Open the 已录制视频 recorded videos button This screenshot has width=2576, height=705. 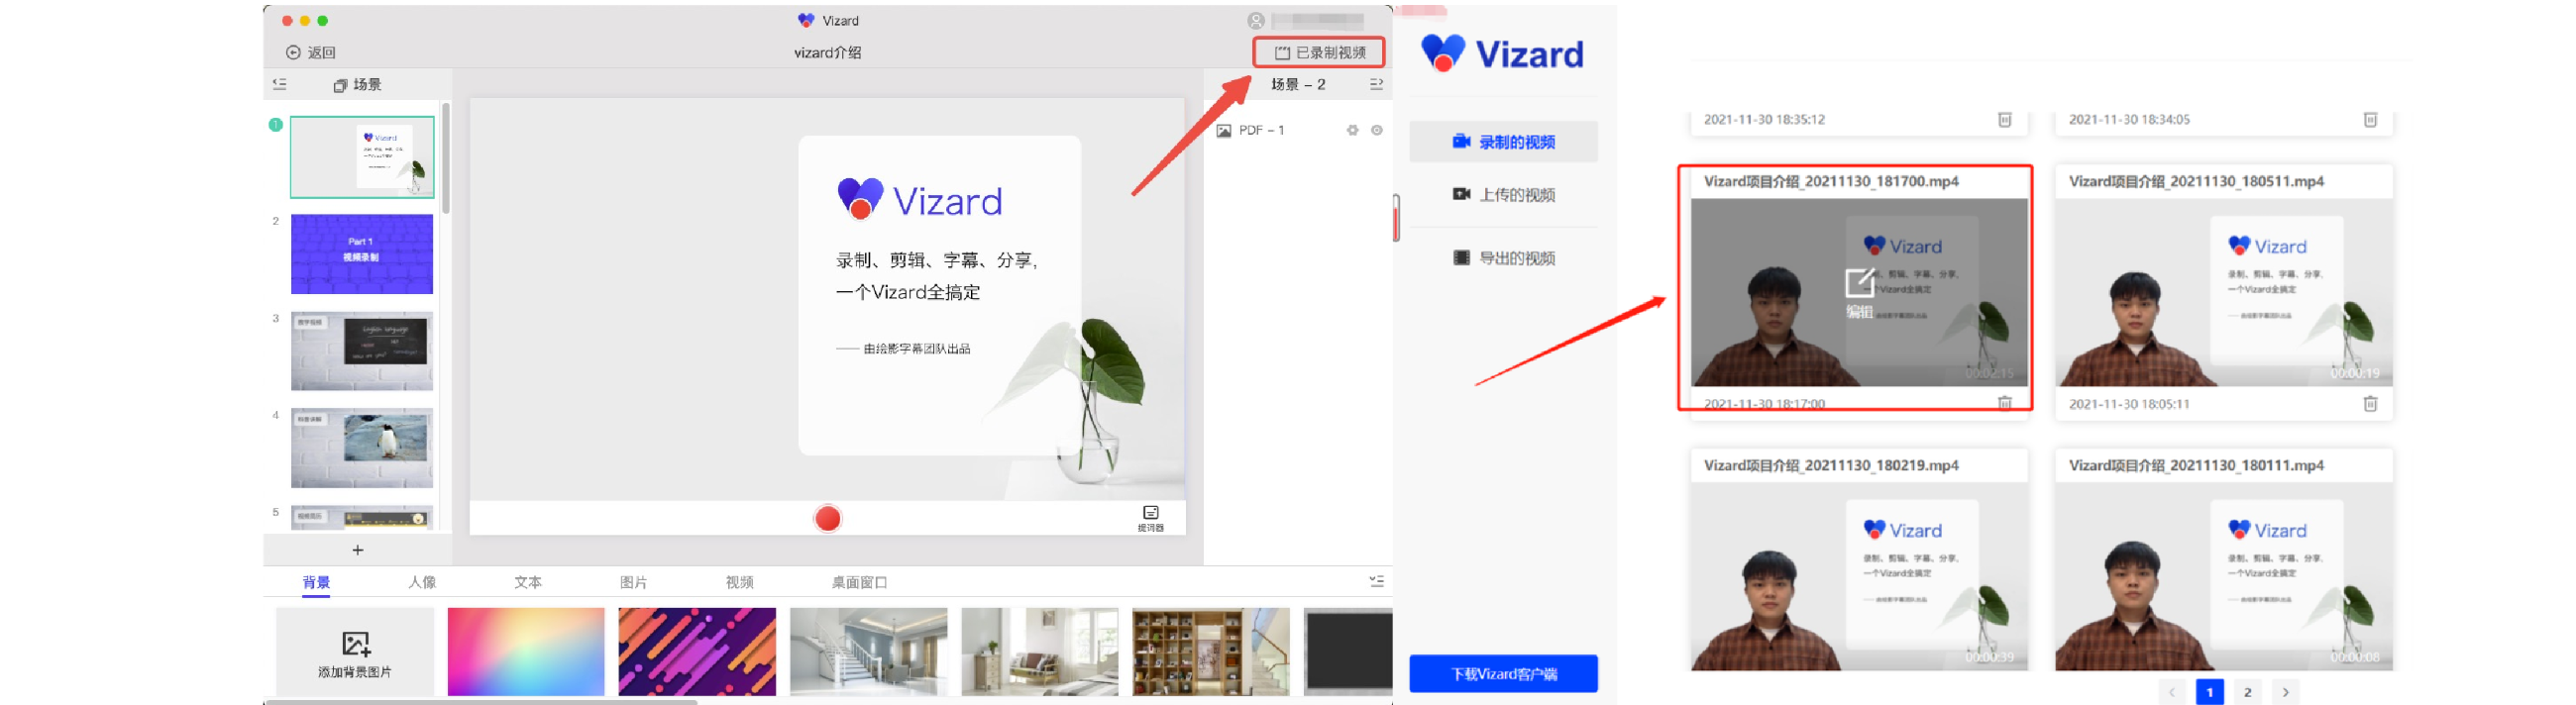click(x=1319, y=53)
